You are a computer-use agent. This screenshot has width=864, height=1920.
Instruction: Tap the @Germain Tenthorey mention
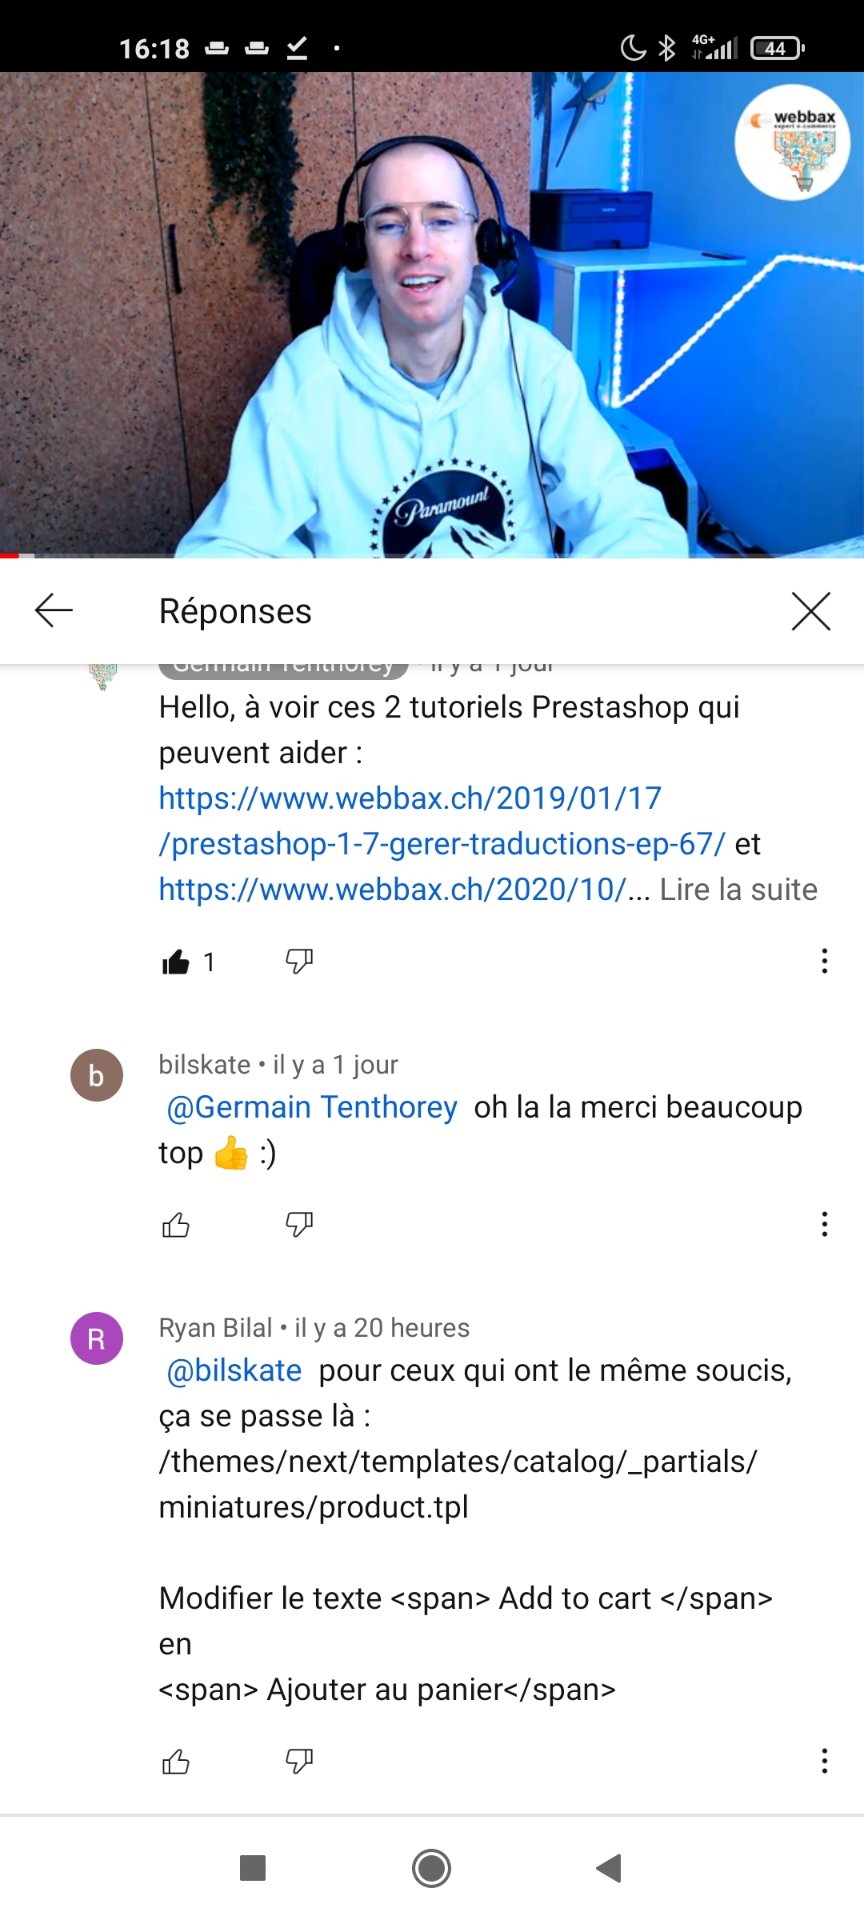point(312,1107)
